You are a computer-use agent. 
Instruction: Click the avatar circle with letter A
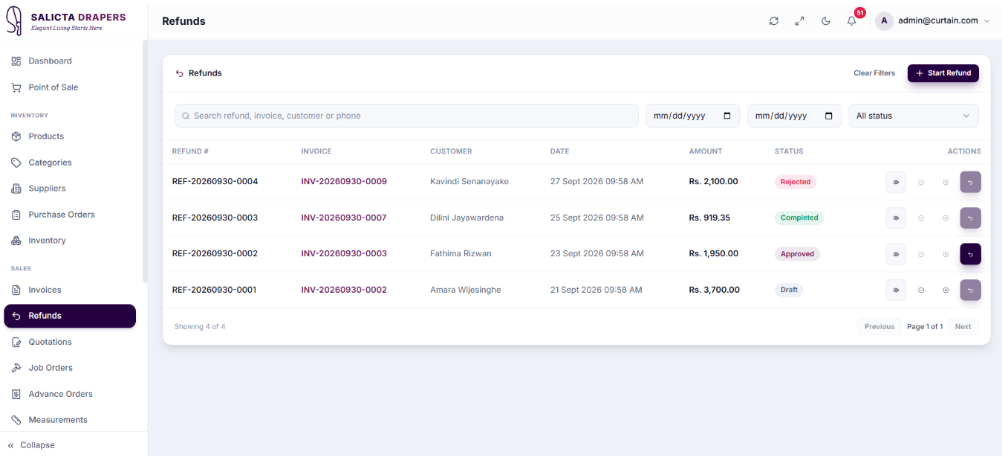click(x=884, y=20)
